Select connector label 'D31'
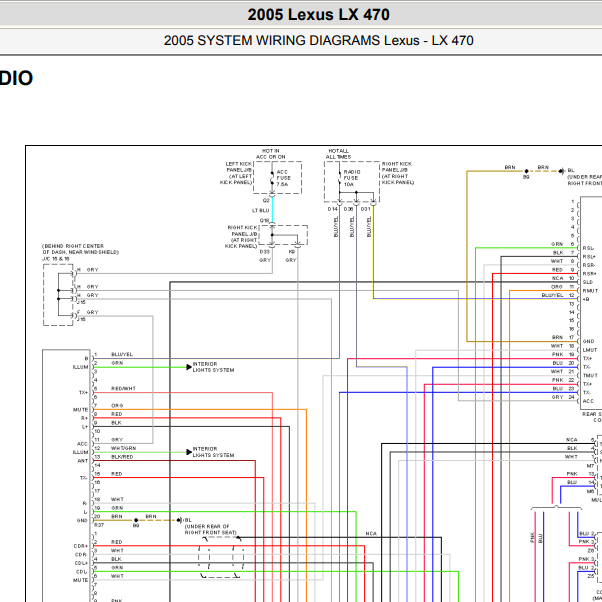 pyautogui.click(x=366, y=209)
